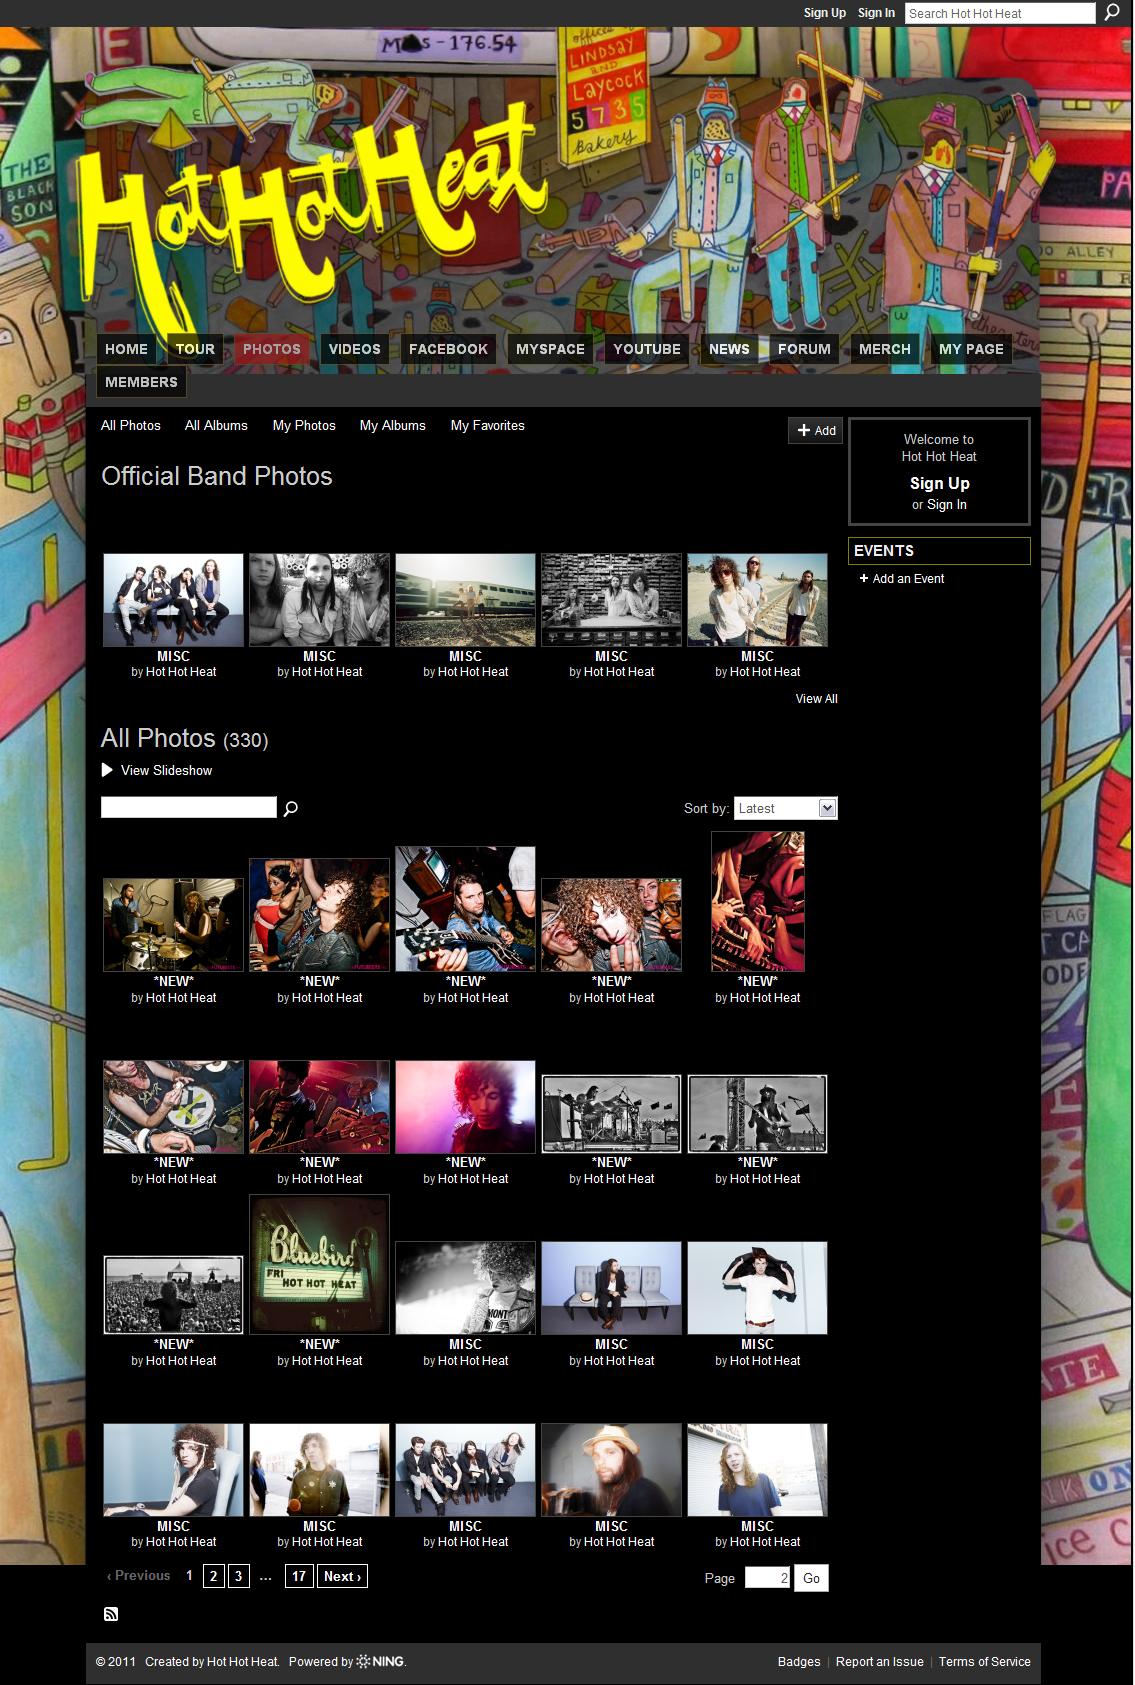Click the Add an Event link
The image size is (1135, 1685).
908,578
